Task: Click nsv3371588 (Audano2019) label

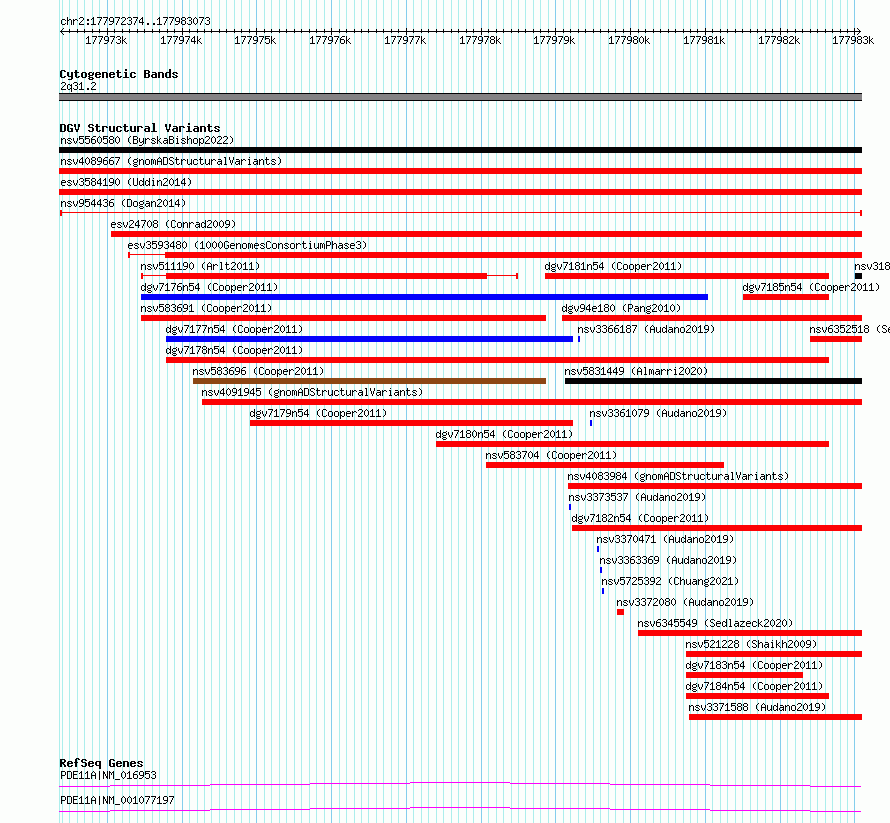Action: click(757, 707)
